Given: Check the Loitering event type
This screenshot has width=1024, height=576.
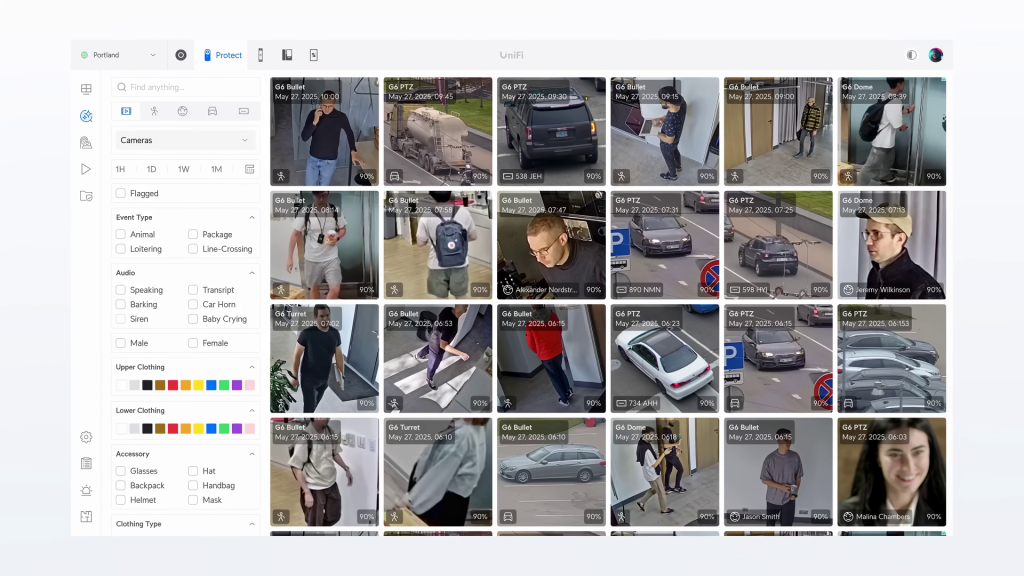Looking at the screenshot, I should [x=121, y=249].
